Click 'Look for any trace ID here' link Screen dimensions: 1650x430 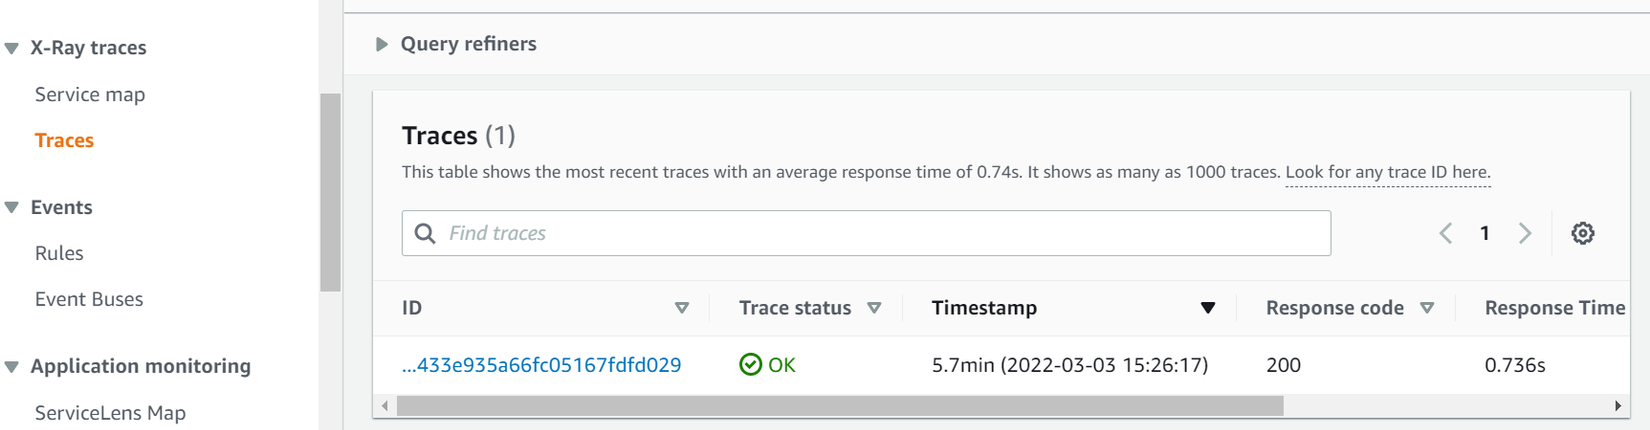click(x=1387, y=172)
